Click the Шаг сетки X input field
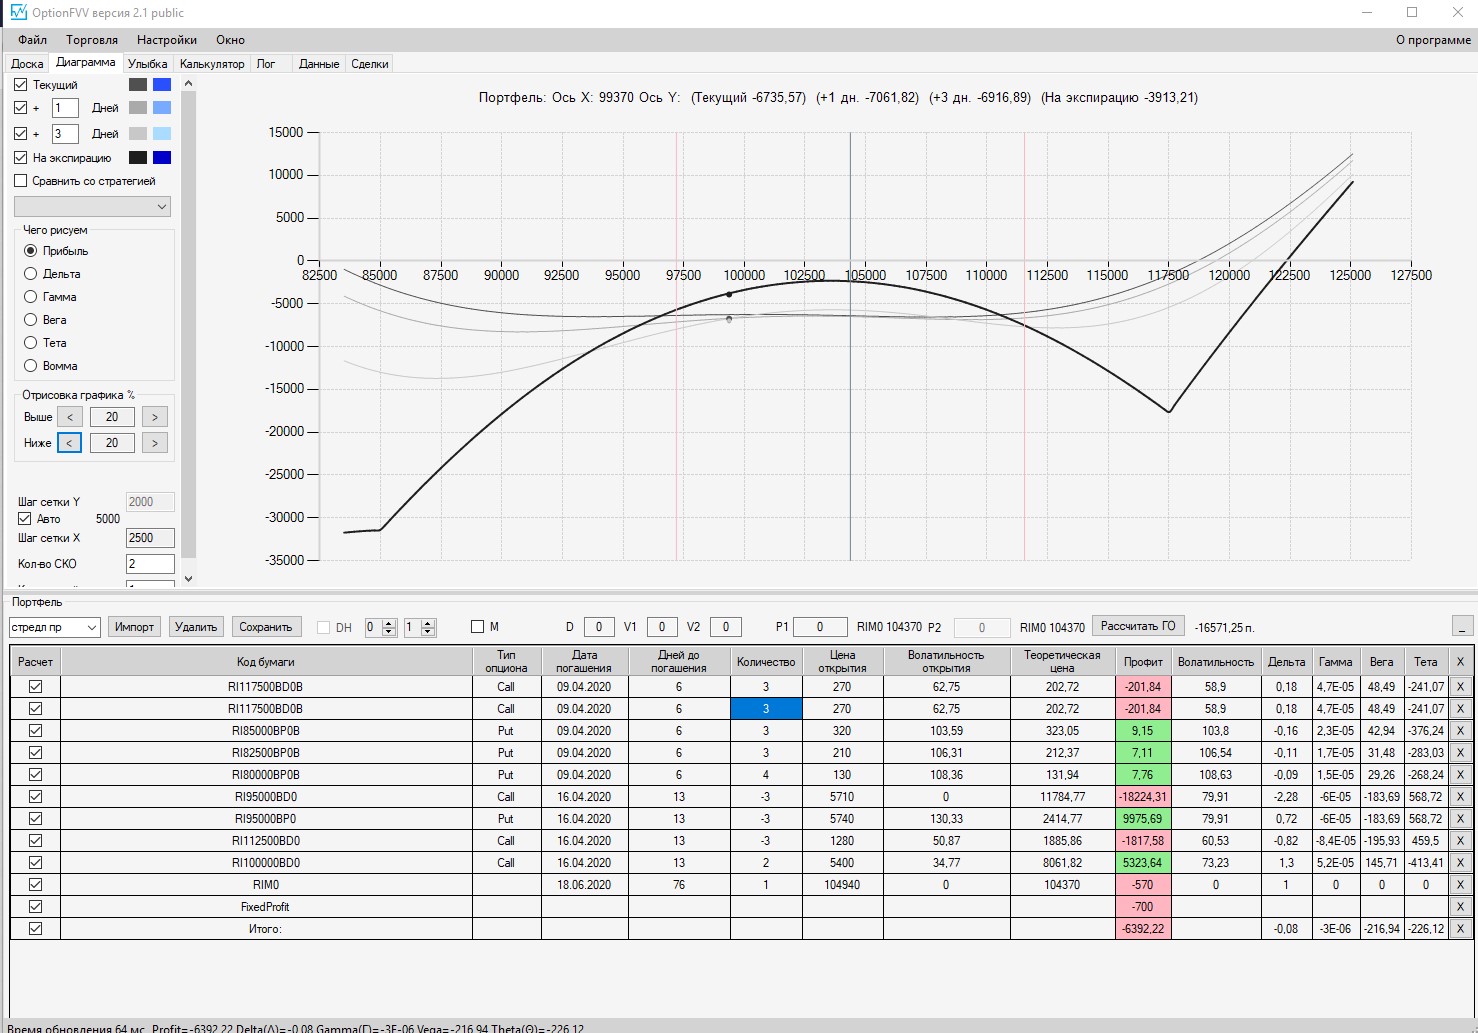Screen dimensions: 1478x1033 coord(150,538)
